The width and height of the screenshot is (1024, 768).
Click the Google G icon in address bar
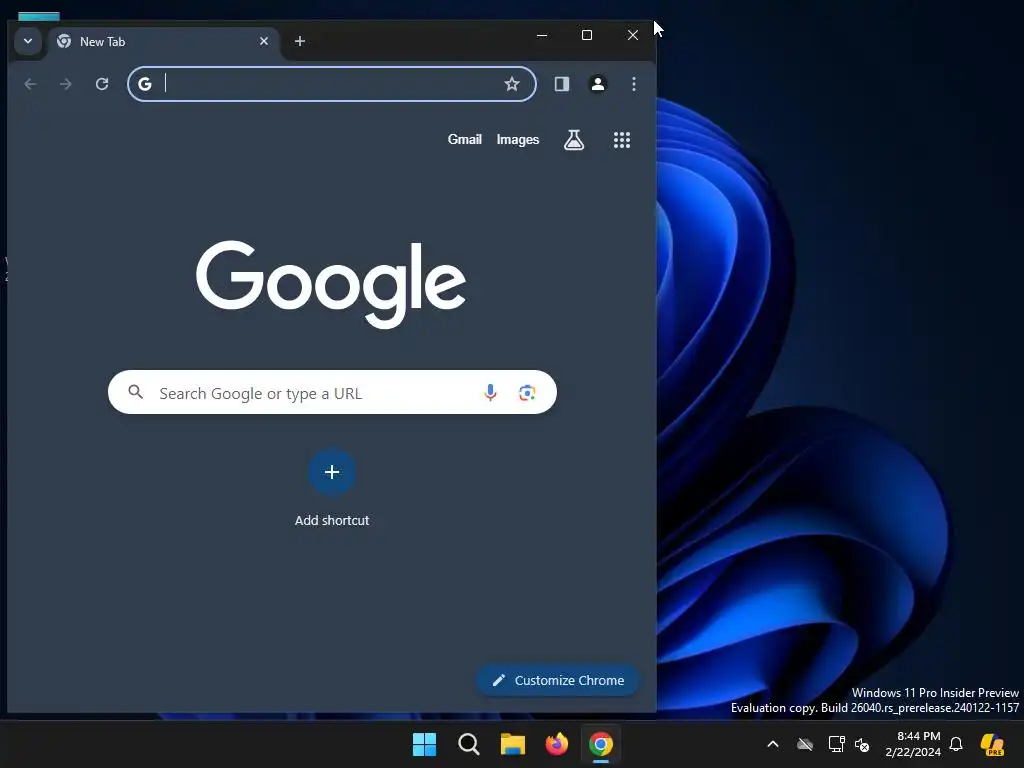(x=145, y=84)
